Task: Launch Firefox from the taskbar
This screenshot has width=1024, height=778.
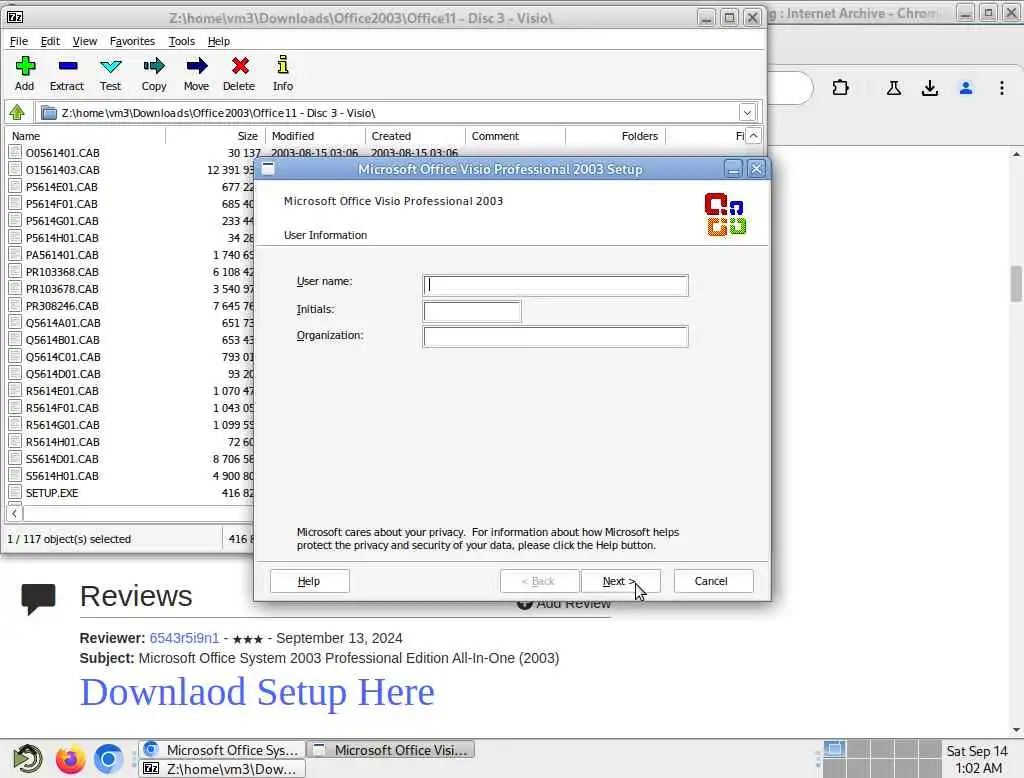Action: tap(71, 759)
